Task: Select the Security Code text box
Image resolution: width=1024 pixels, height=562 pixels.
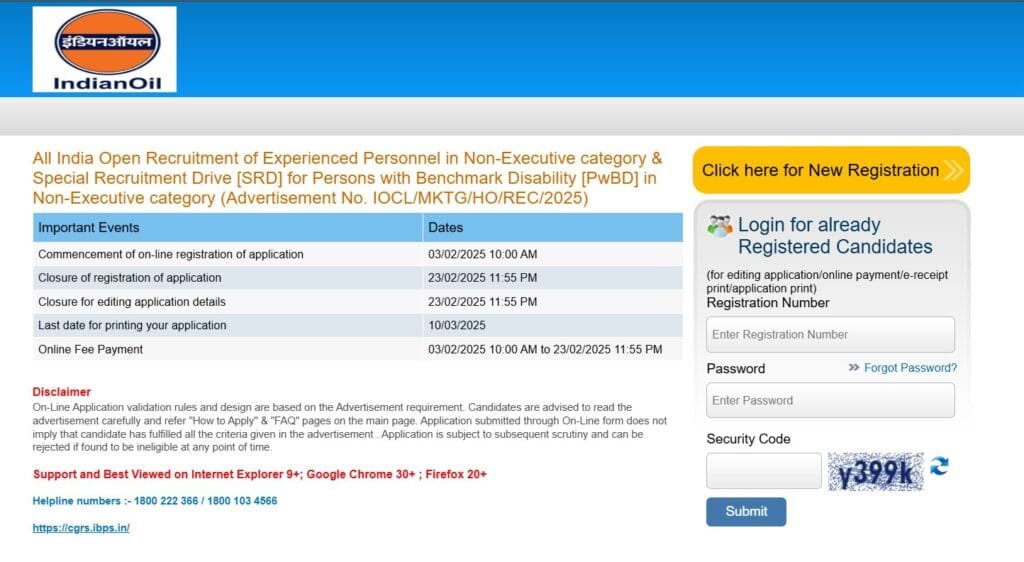Action: click(x=763, y=471)
